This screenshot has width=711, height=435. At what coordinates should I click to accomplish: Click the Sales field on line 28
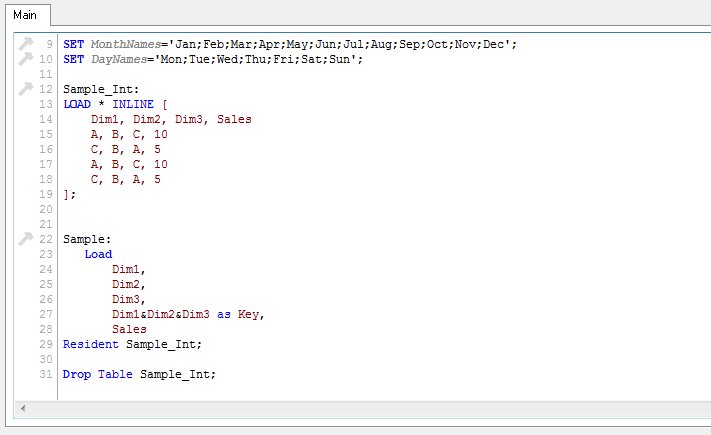tap(129, 329)
